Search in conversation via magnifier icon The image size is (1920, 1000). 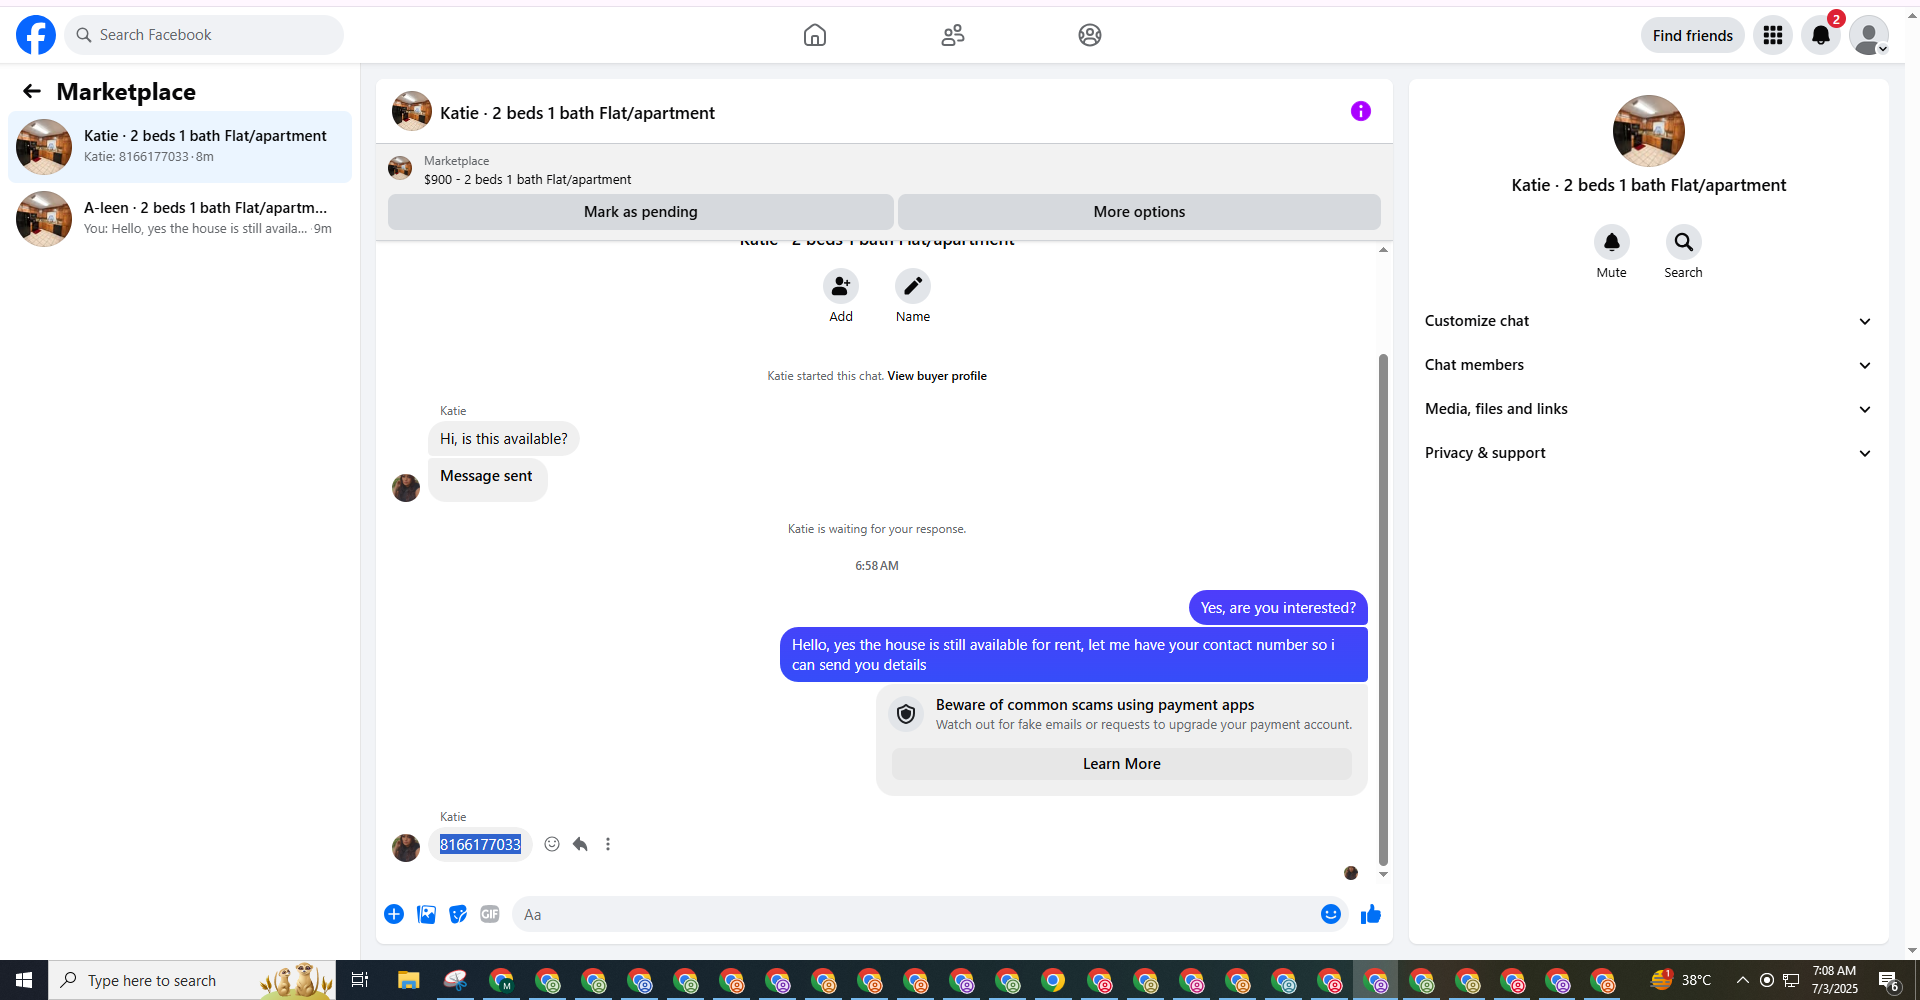point(1684,242)
